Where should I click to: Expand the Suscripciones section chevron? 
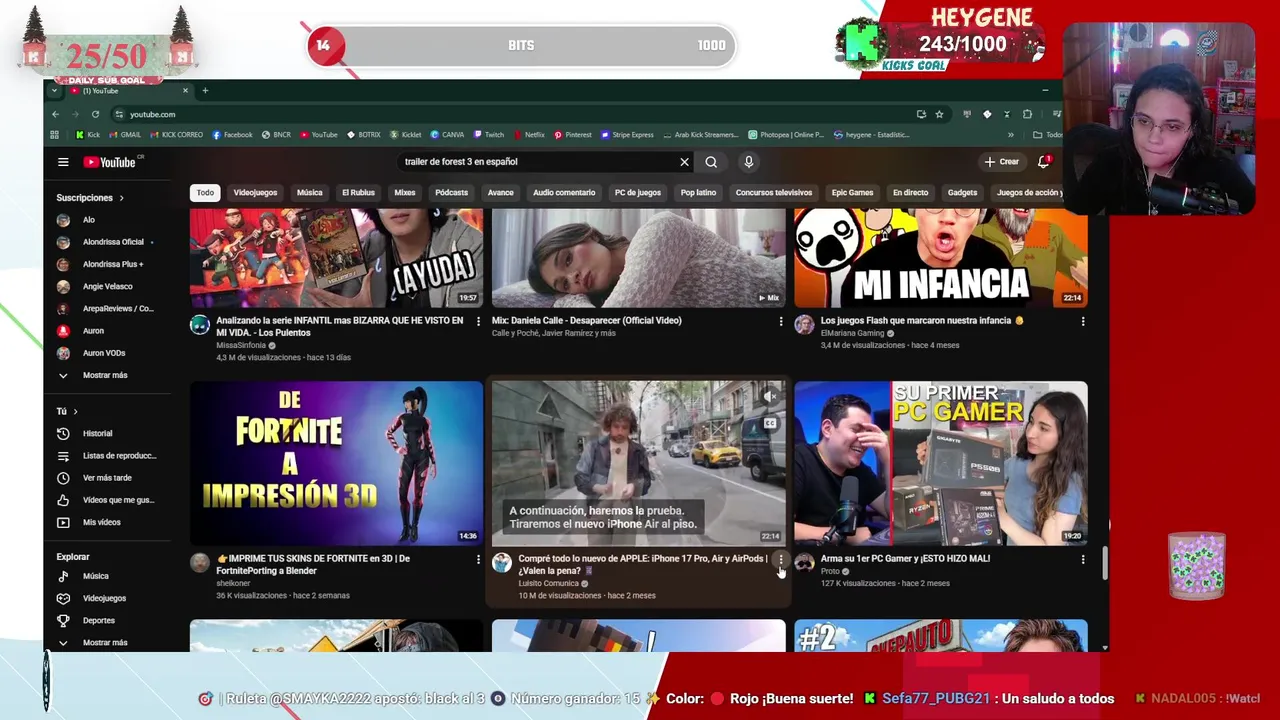click(x=122, y=198)
